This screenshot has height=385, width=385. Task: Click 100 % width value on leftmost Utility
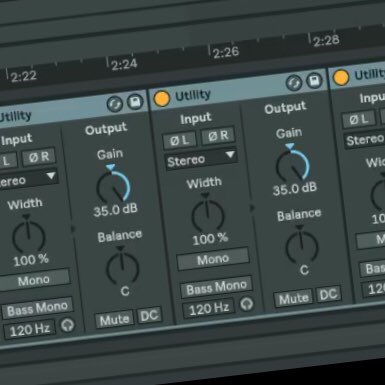[x=31, y=260]
